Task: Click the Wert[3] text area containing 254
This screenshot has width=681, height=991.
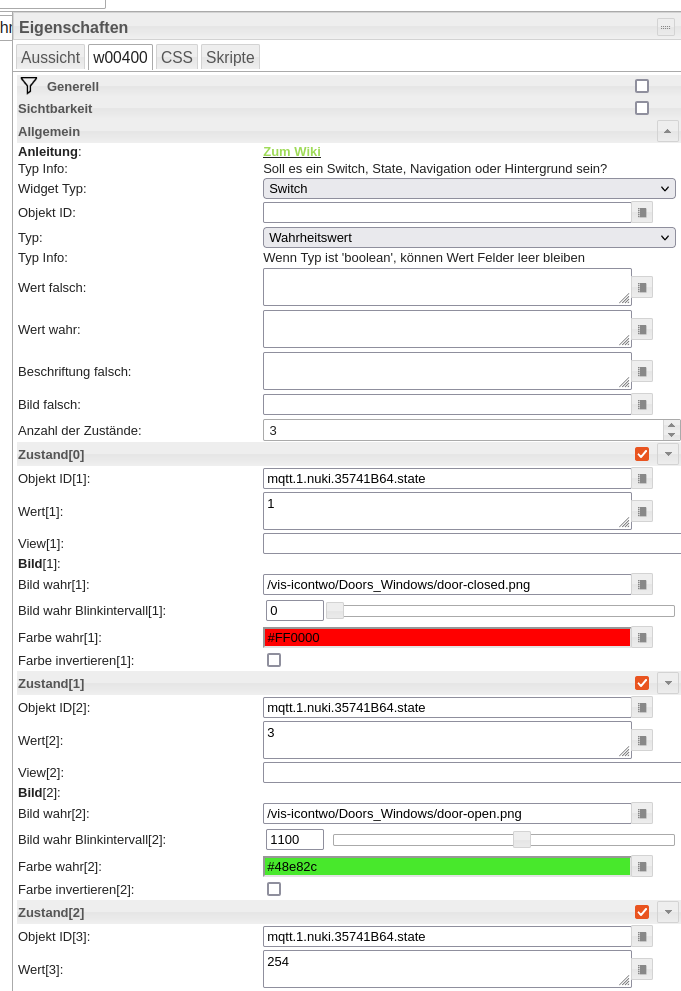Action: [447, 968]
